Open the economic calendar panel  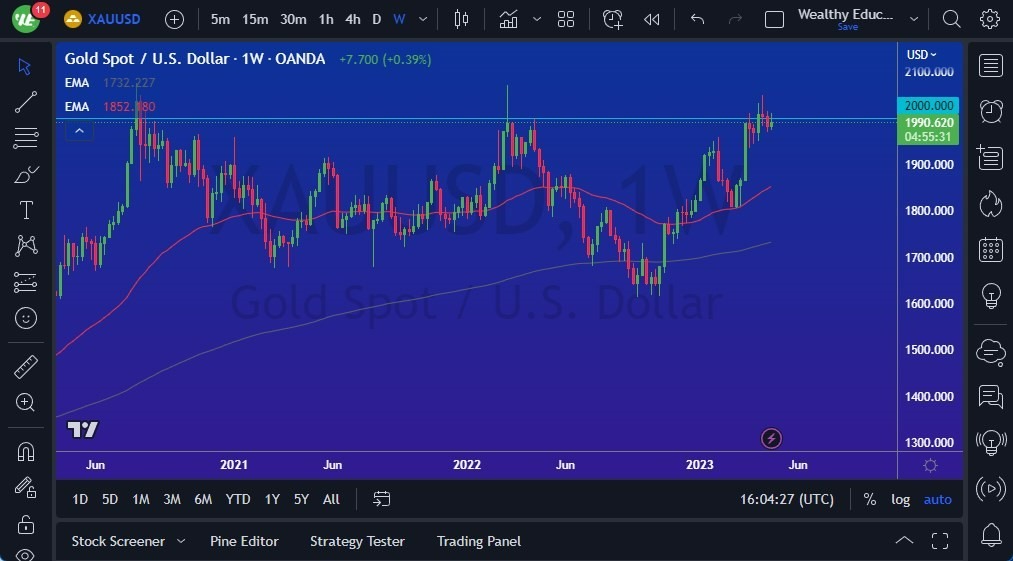(x=990, y=249)
